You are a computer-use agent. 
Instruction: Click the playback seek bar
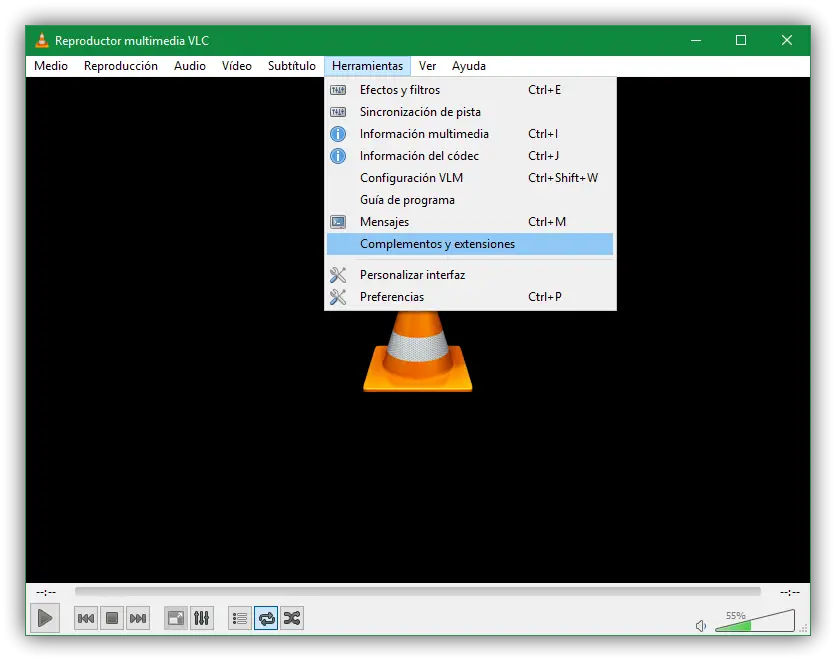click(417, 591)
